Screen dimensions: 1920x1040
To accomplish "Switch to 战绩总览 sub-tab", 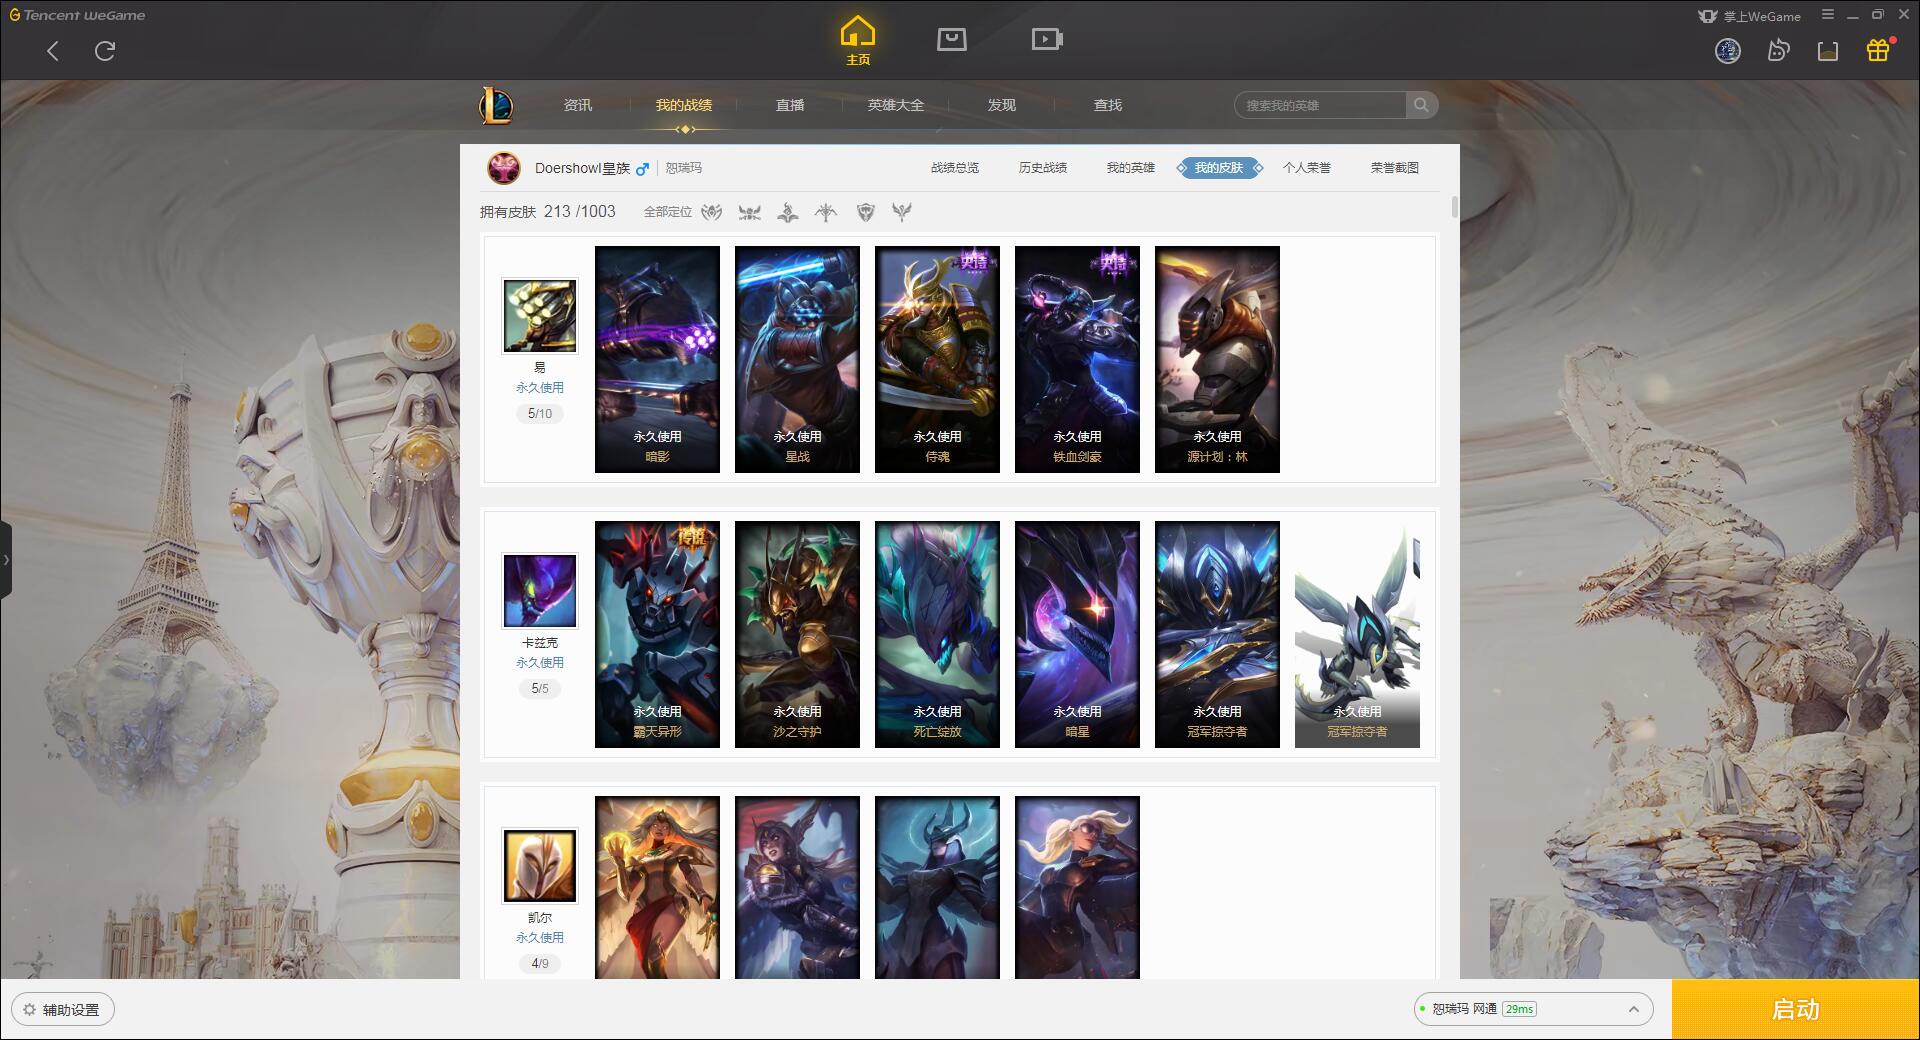I will [955, 168].
